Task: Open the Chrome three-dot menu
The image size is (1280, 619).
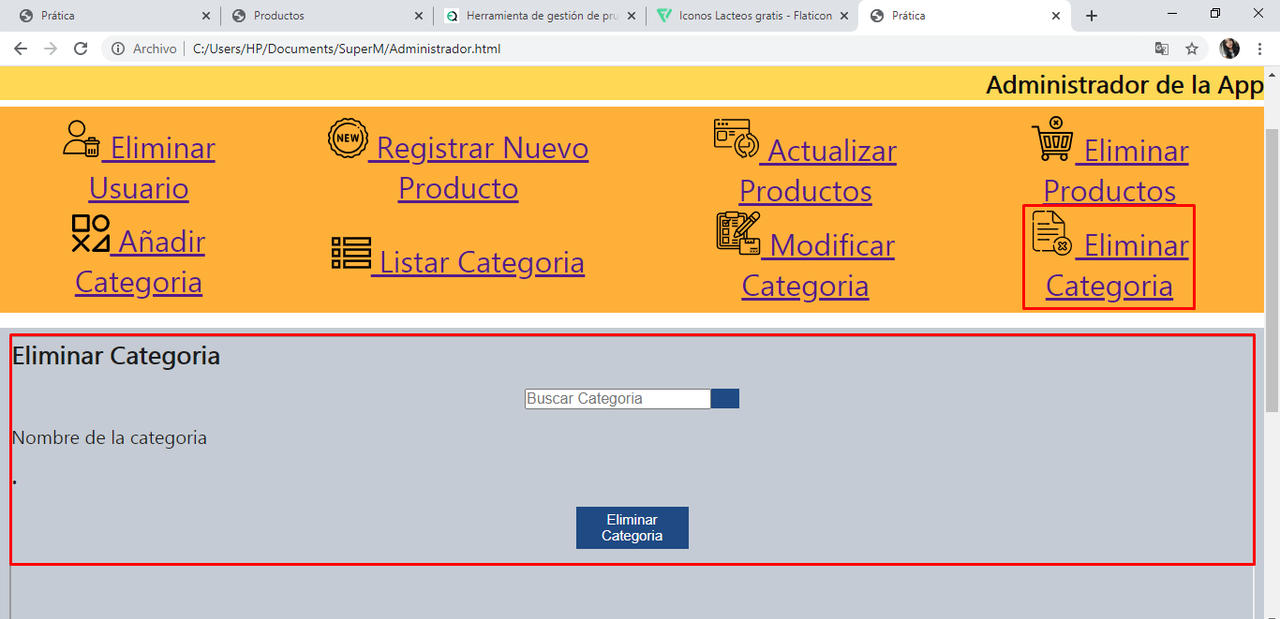Action: click(x=1259, y=49)
